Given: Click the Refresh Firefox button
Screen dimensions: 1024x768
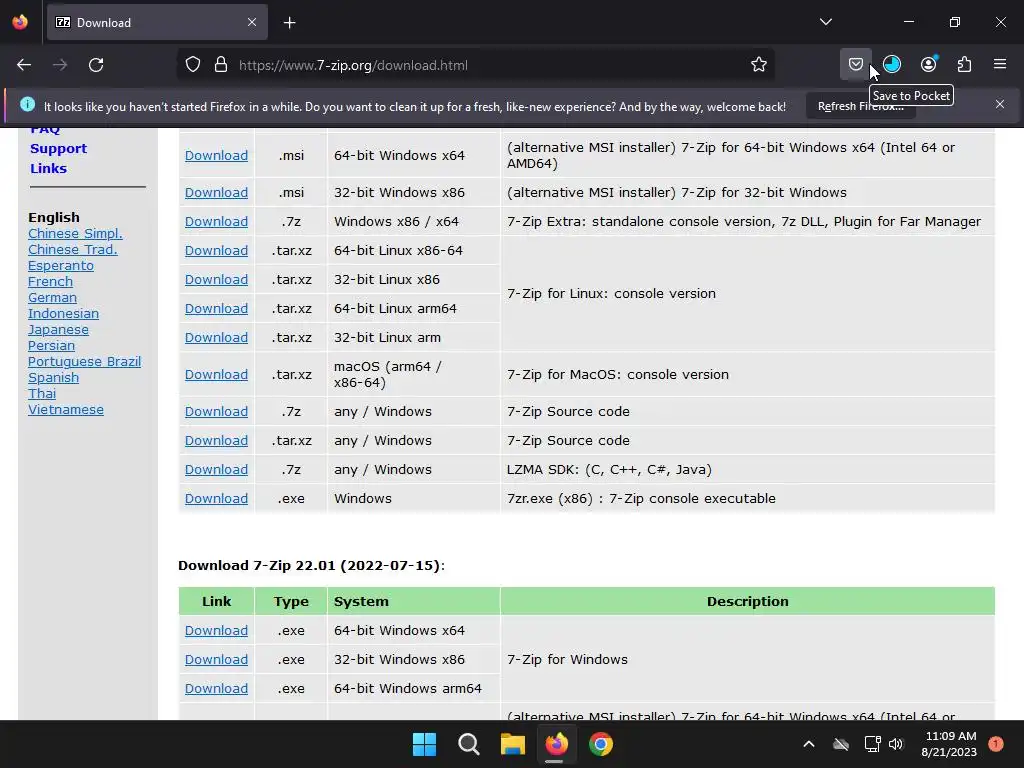Looking at the screenshot, I should (x=861, y=106).
